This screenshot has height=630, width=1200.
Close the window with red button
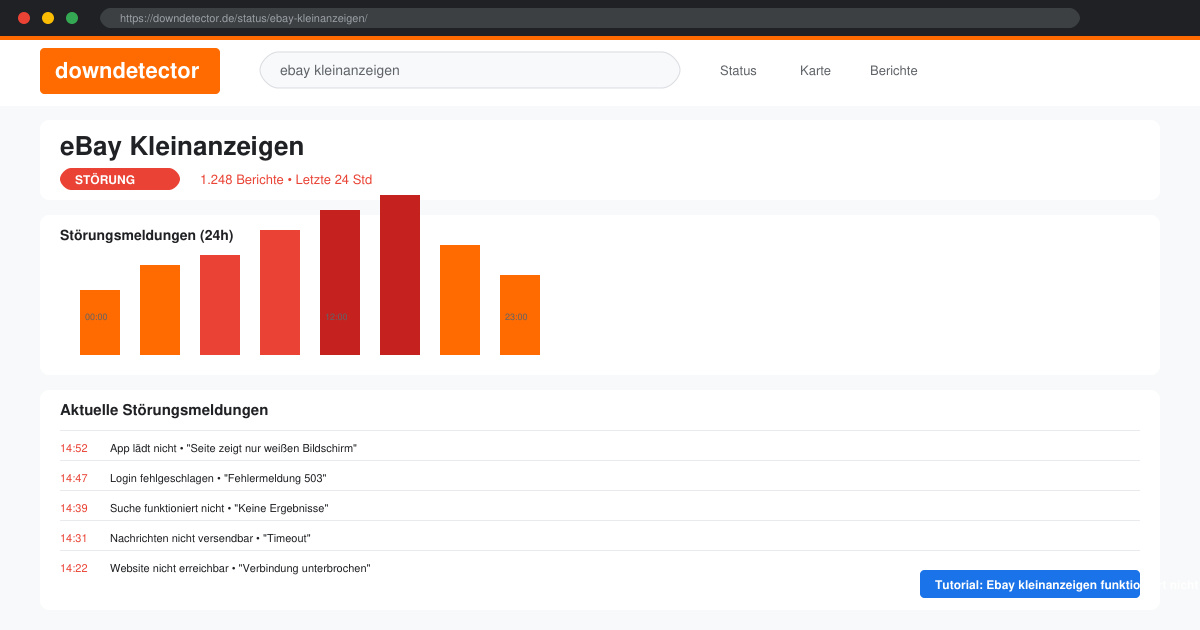click(24, 18)
